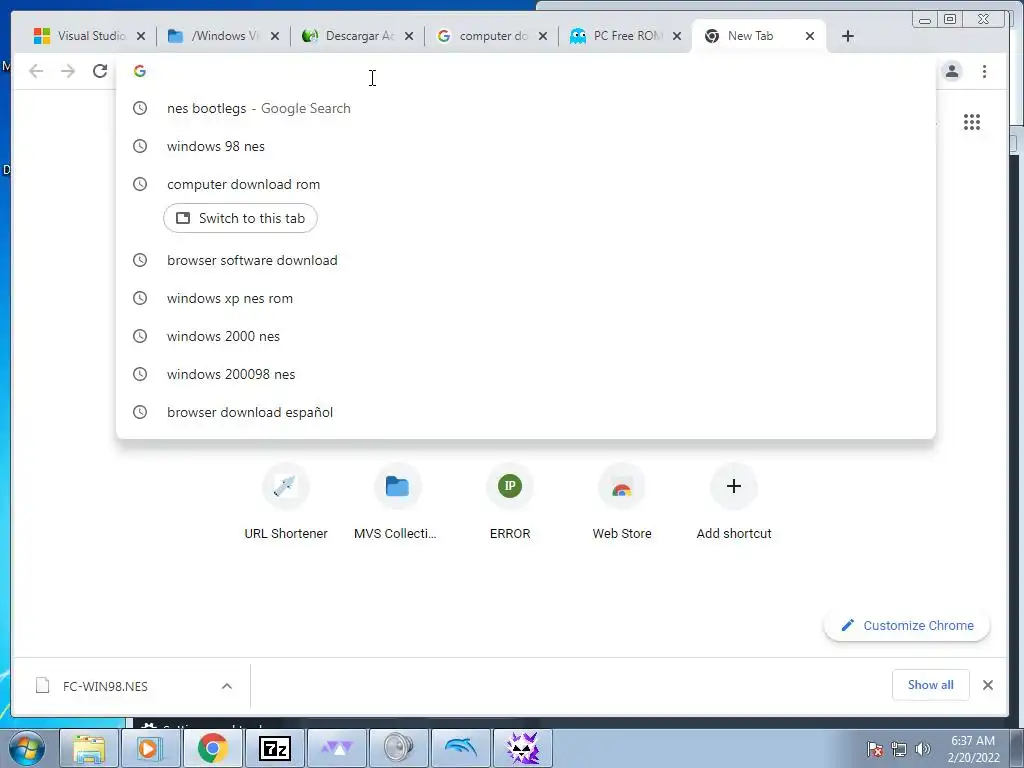1024x768 pixels.
Task: Choose the 'windows 98 nes' suggestion
Action: (526, 146)
